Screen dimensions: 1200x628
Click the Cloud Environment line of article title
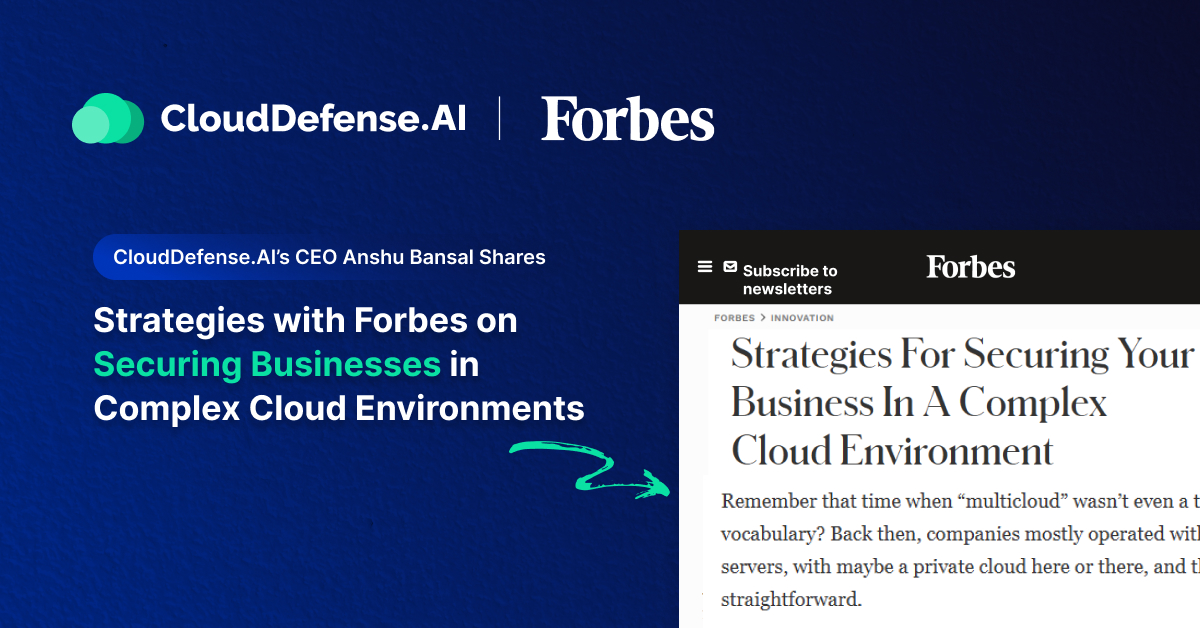click(892, 451)
